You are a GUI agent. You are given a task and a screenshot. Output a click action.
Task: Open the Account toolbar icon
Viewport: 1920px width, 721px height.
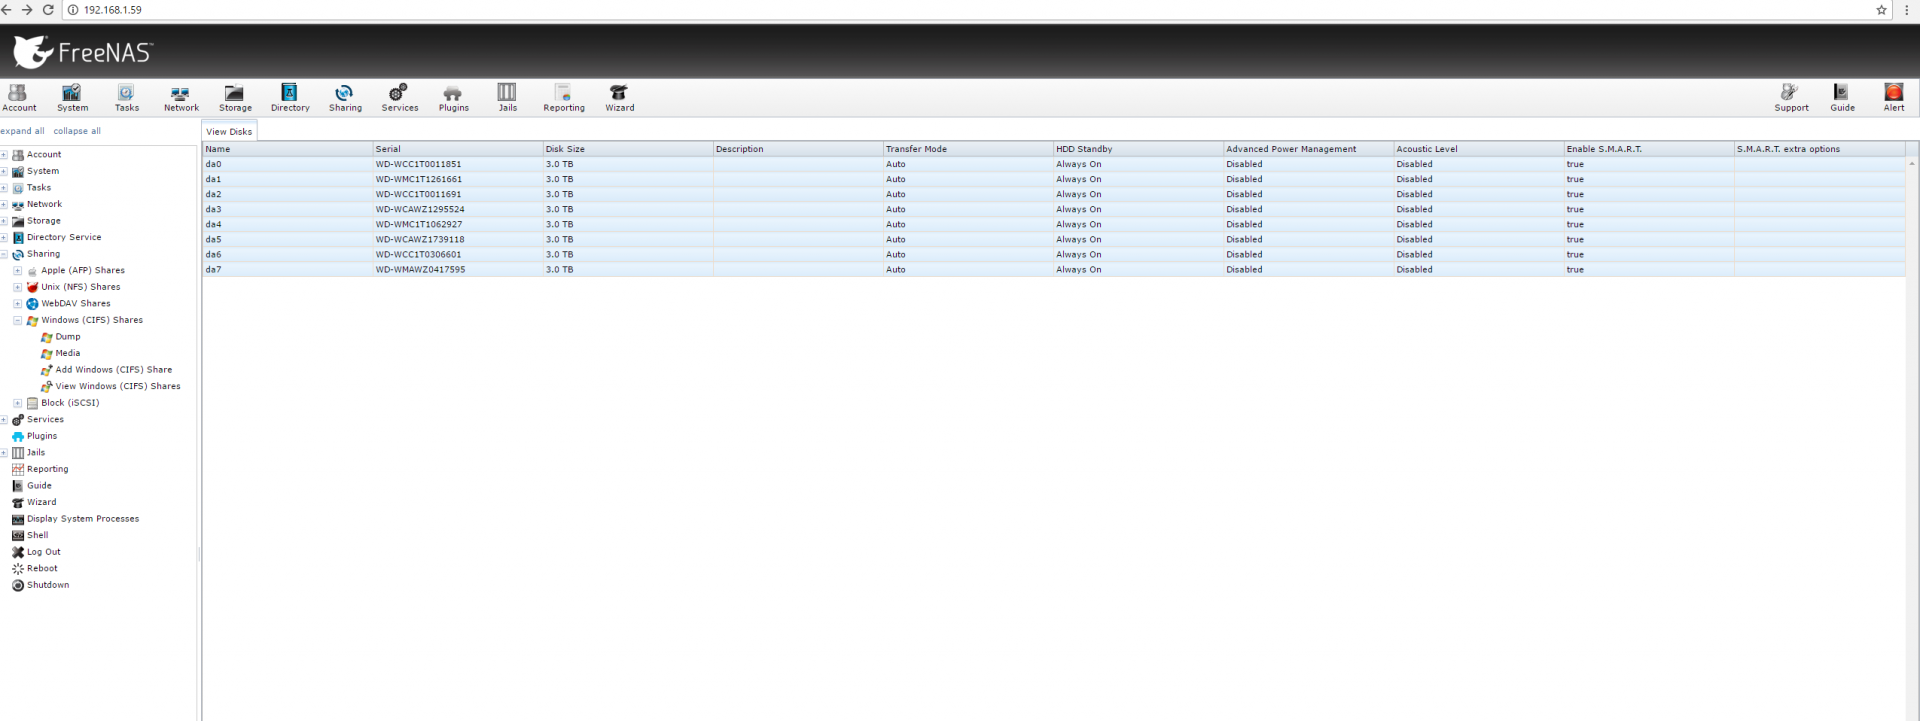coord(18,97)
